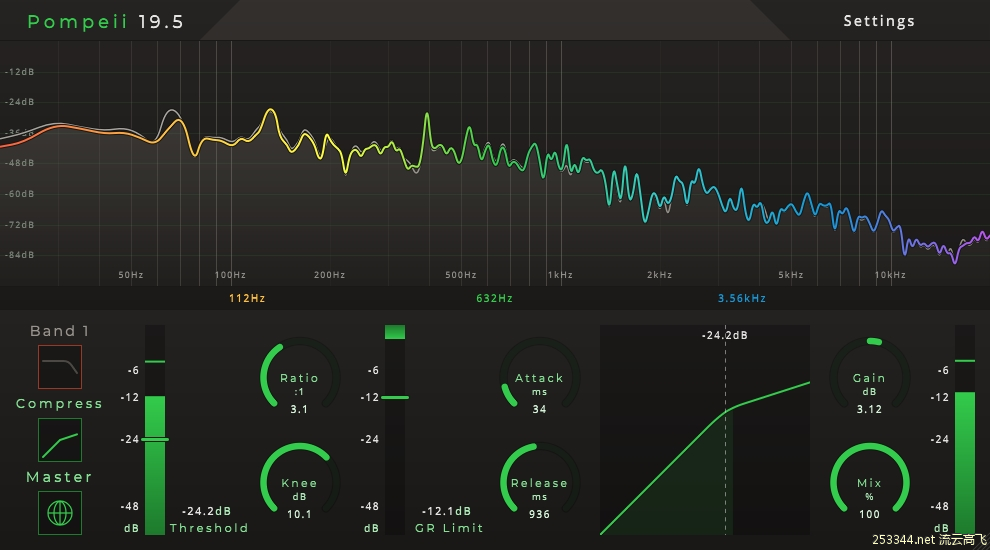Click the Ratio value 3.1
Image resolution: width=990 pixels, height=550 pixels.
tap(299, 409)
